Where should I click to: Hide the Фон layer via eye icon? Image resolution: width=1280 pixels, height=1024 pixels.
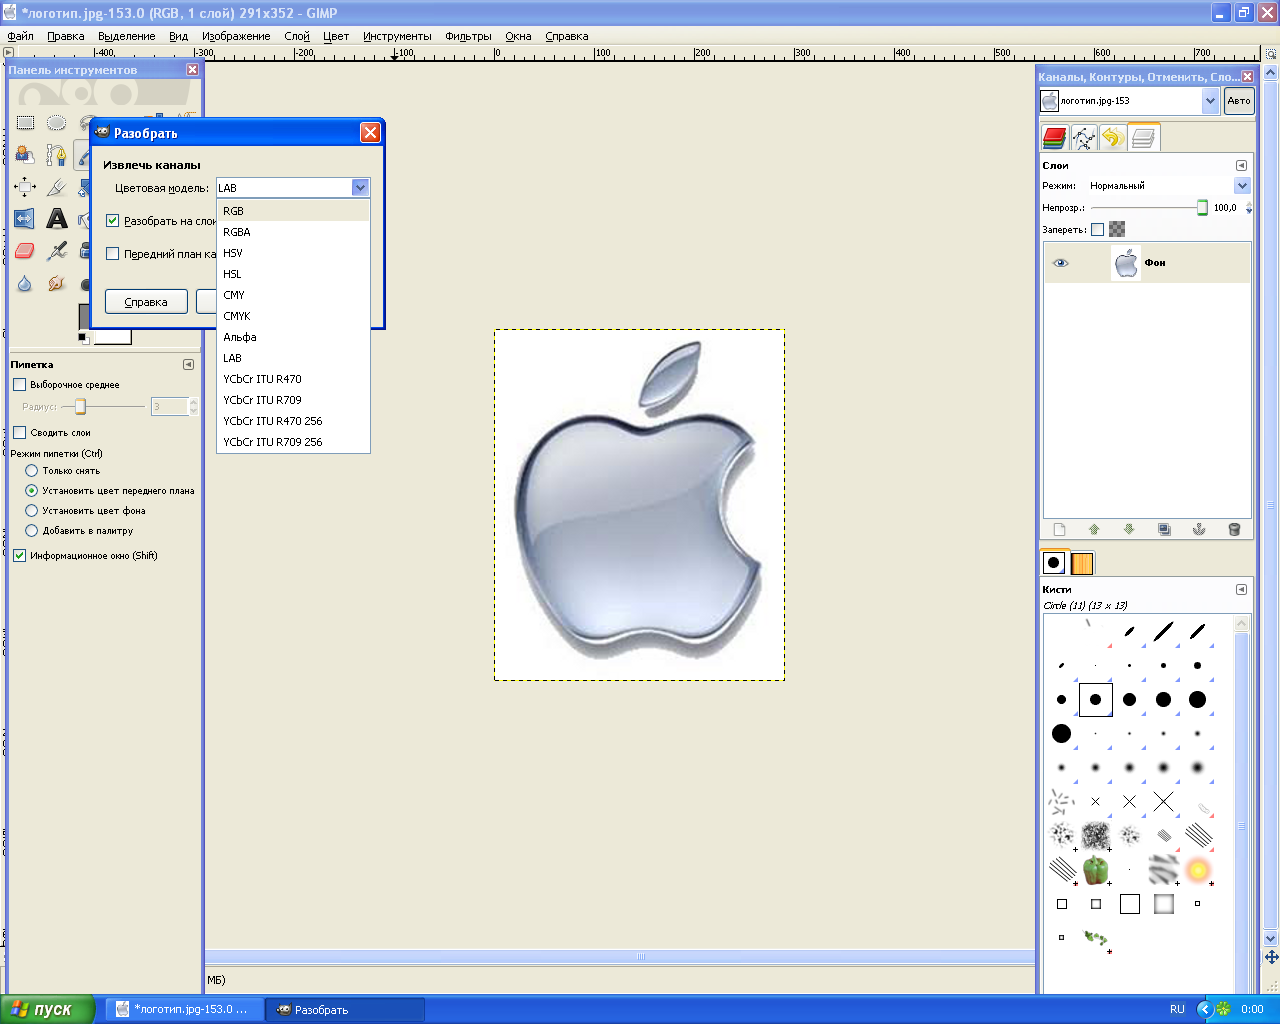tap(1061, 263)
